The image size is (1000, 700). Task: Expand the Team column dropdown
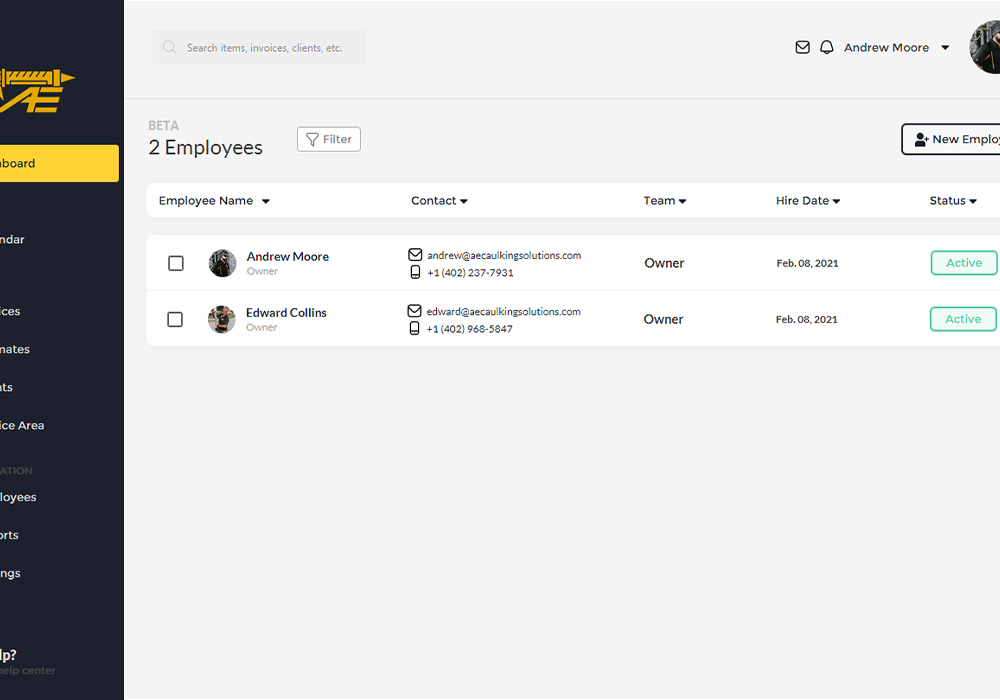point(682,201)
